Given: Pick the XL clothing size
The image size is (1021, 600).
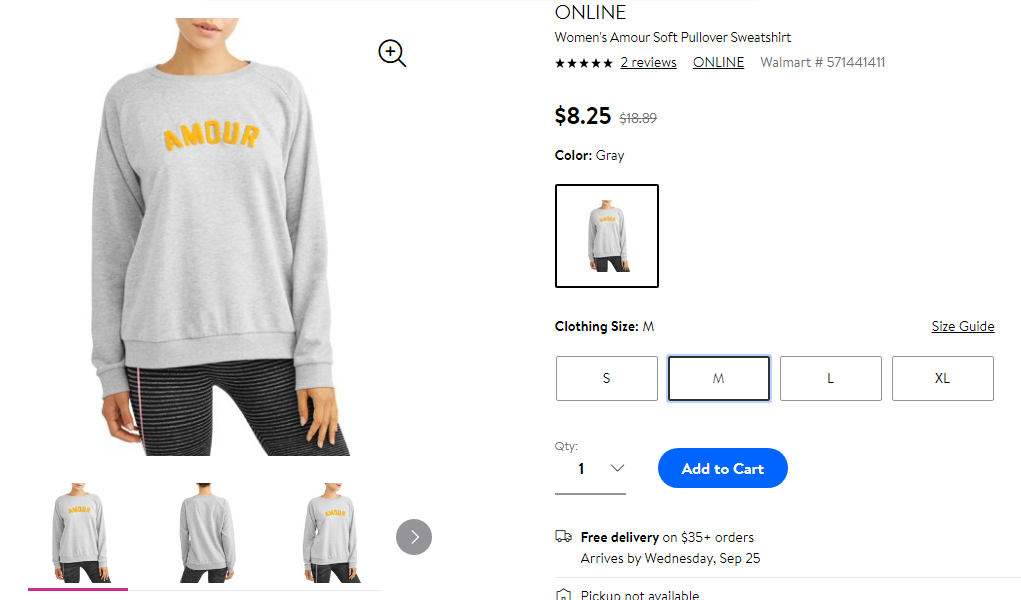Looking at the screenshot, I should click(943, 379).
